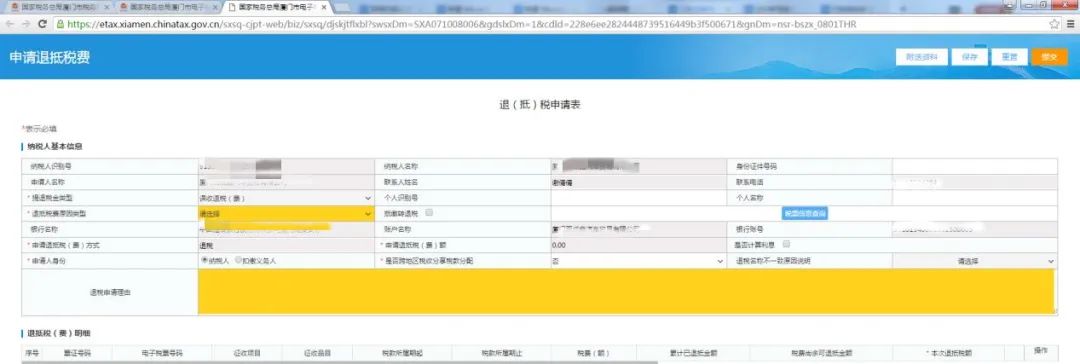Image resolution: width=1080 pixels, height=364 pixels.
Task: Click the 附送资料 button
Action: [x=922, y=57]
